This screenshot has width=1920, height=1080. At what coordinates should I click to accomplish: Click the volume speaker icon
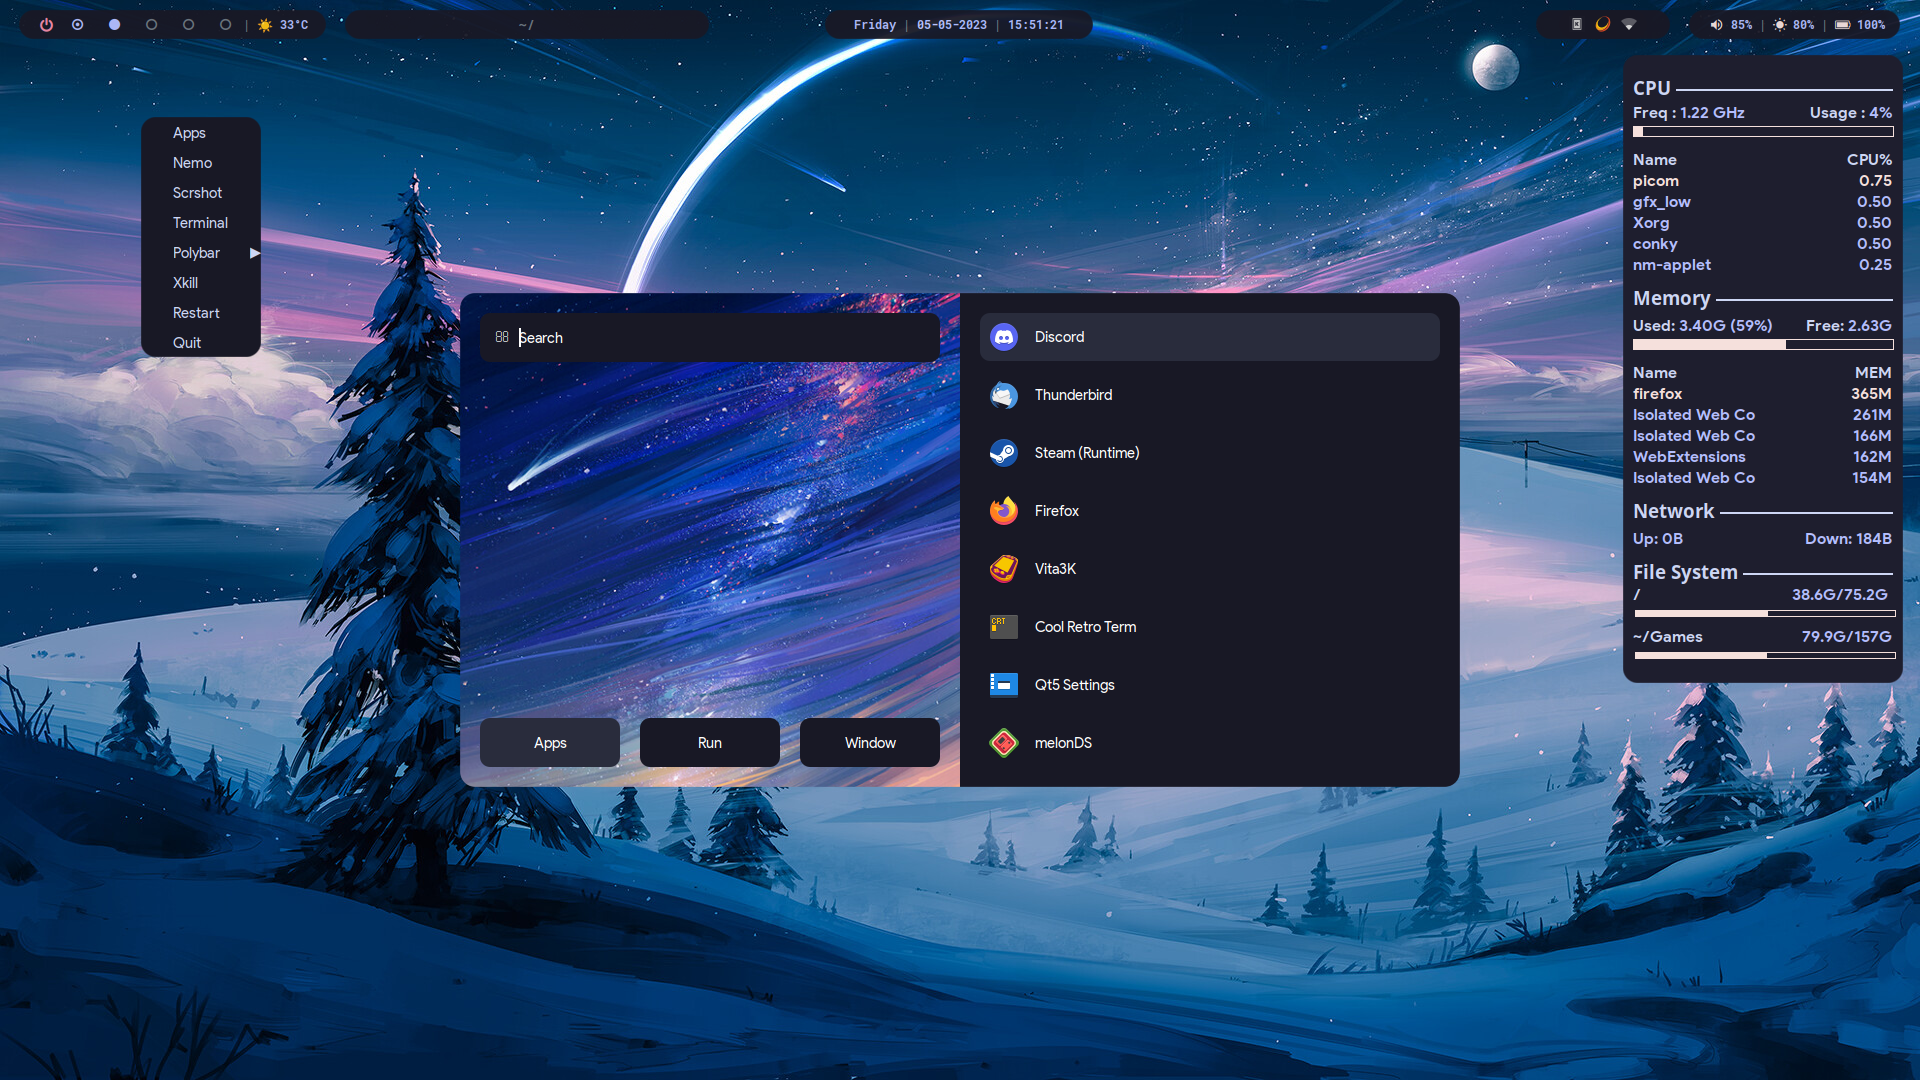click(x=1716, y=25)
